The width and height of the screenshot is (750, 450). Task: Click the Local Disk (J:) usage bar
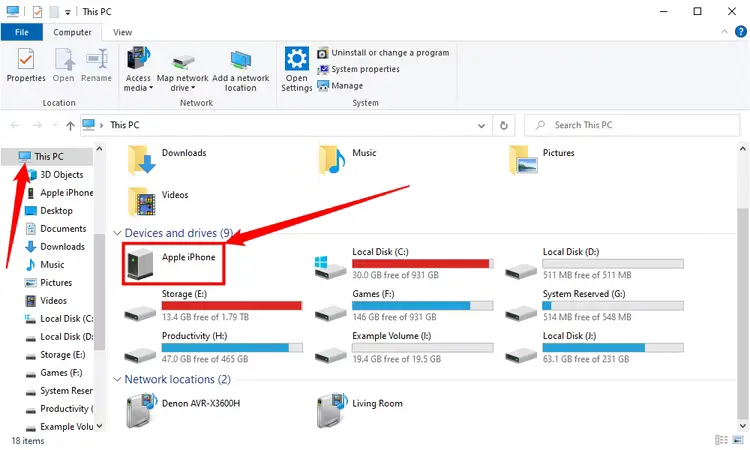(x=613, y=348)
